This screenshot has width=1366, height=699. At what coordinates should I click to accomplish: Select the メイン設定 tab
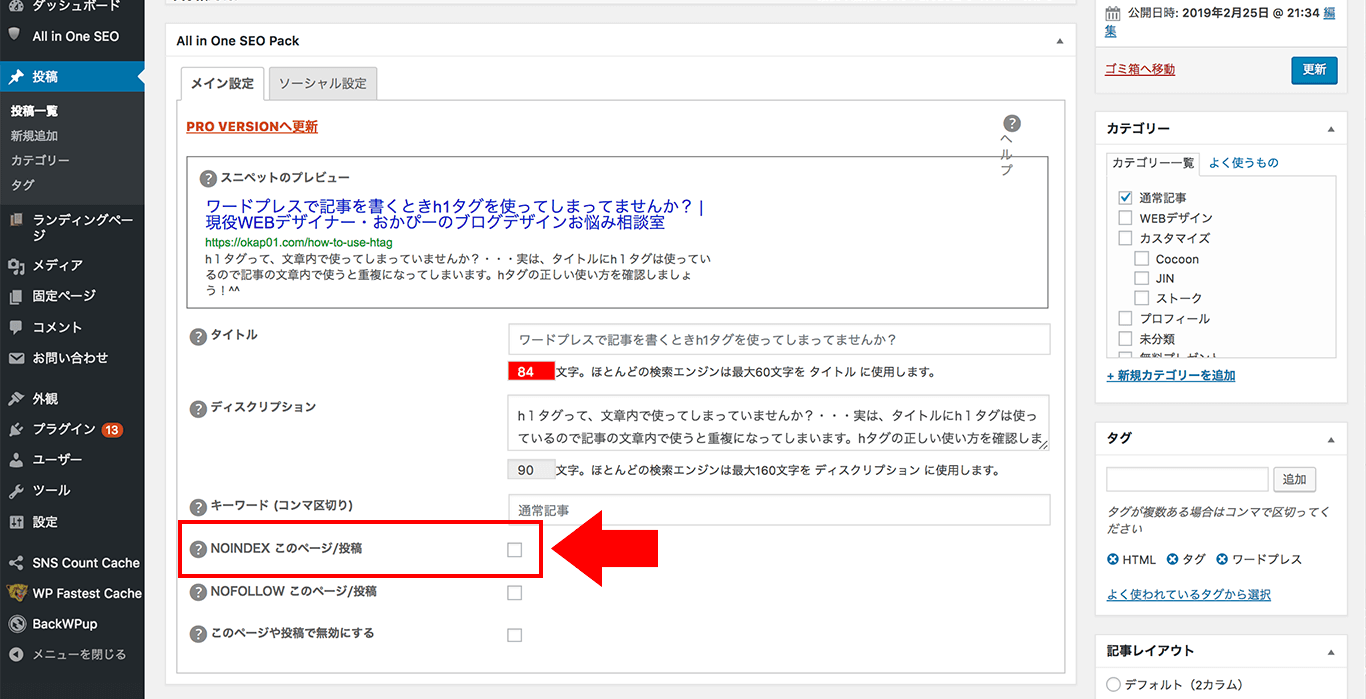(x=223, y=84)
